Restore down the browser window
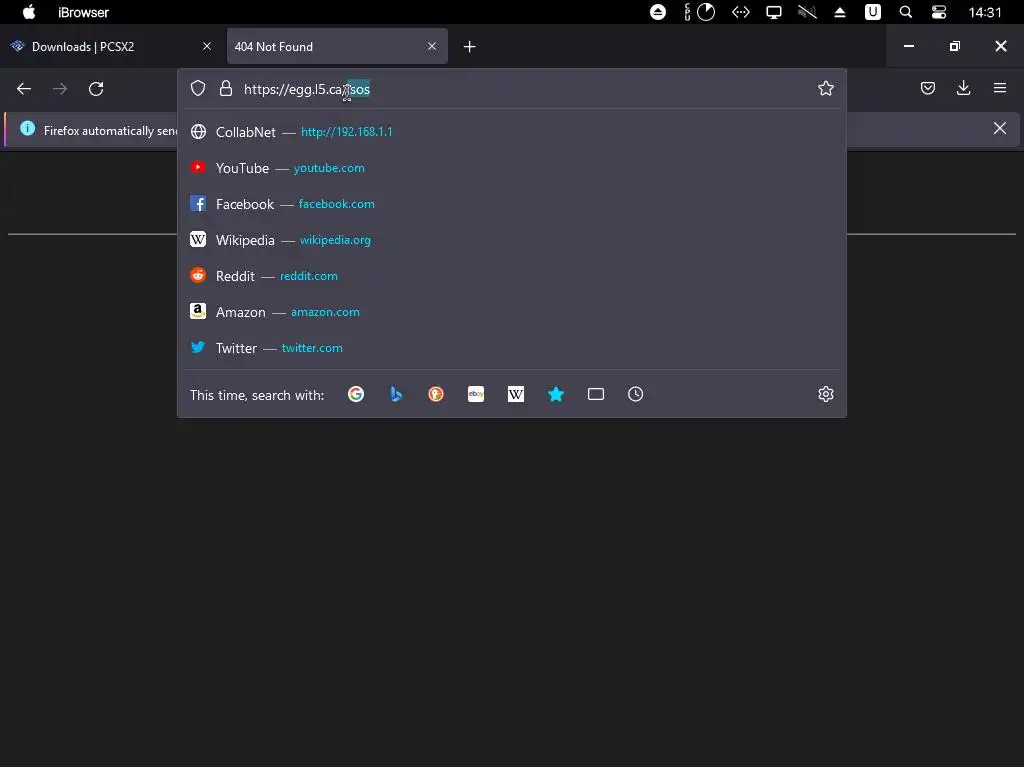This screenshot has height=768, width=1024. [955, 46]
